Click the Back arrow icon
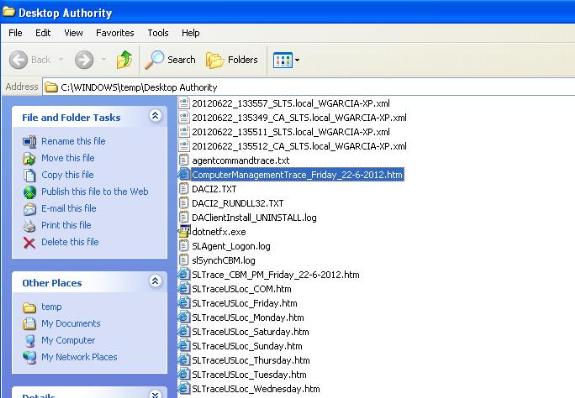Viewport: 575px width, 398px height. (x=18, y=60)
